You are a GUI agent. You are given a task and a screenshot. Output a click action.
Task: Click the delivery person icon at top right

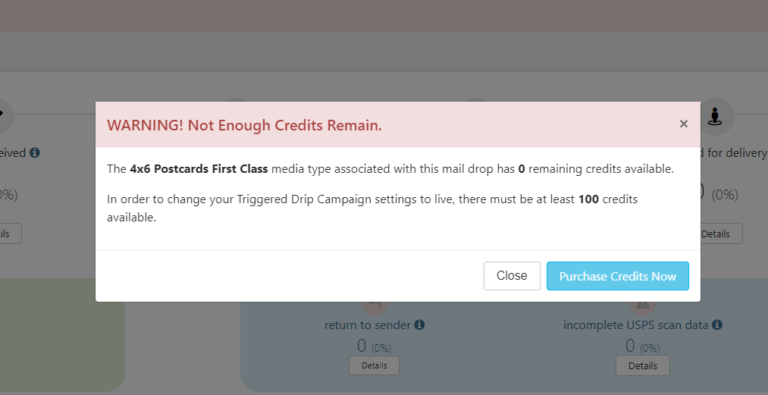point(715,117)
